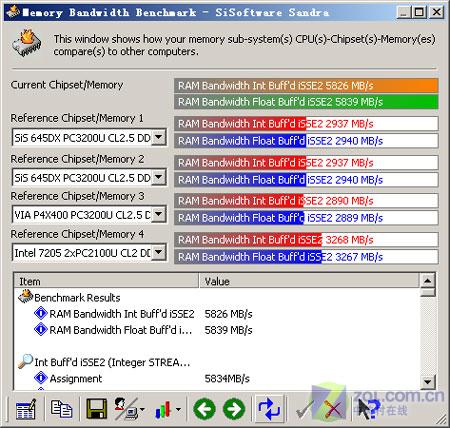Screen dimensions: 450x428
Task: Open the bar chart icon in toolbar
Action: point(163,409)
